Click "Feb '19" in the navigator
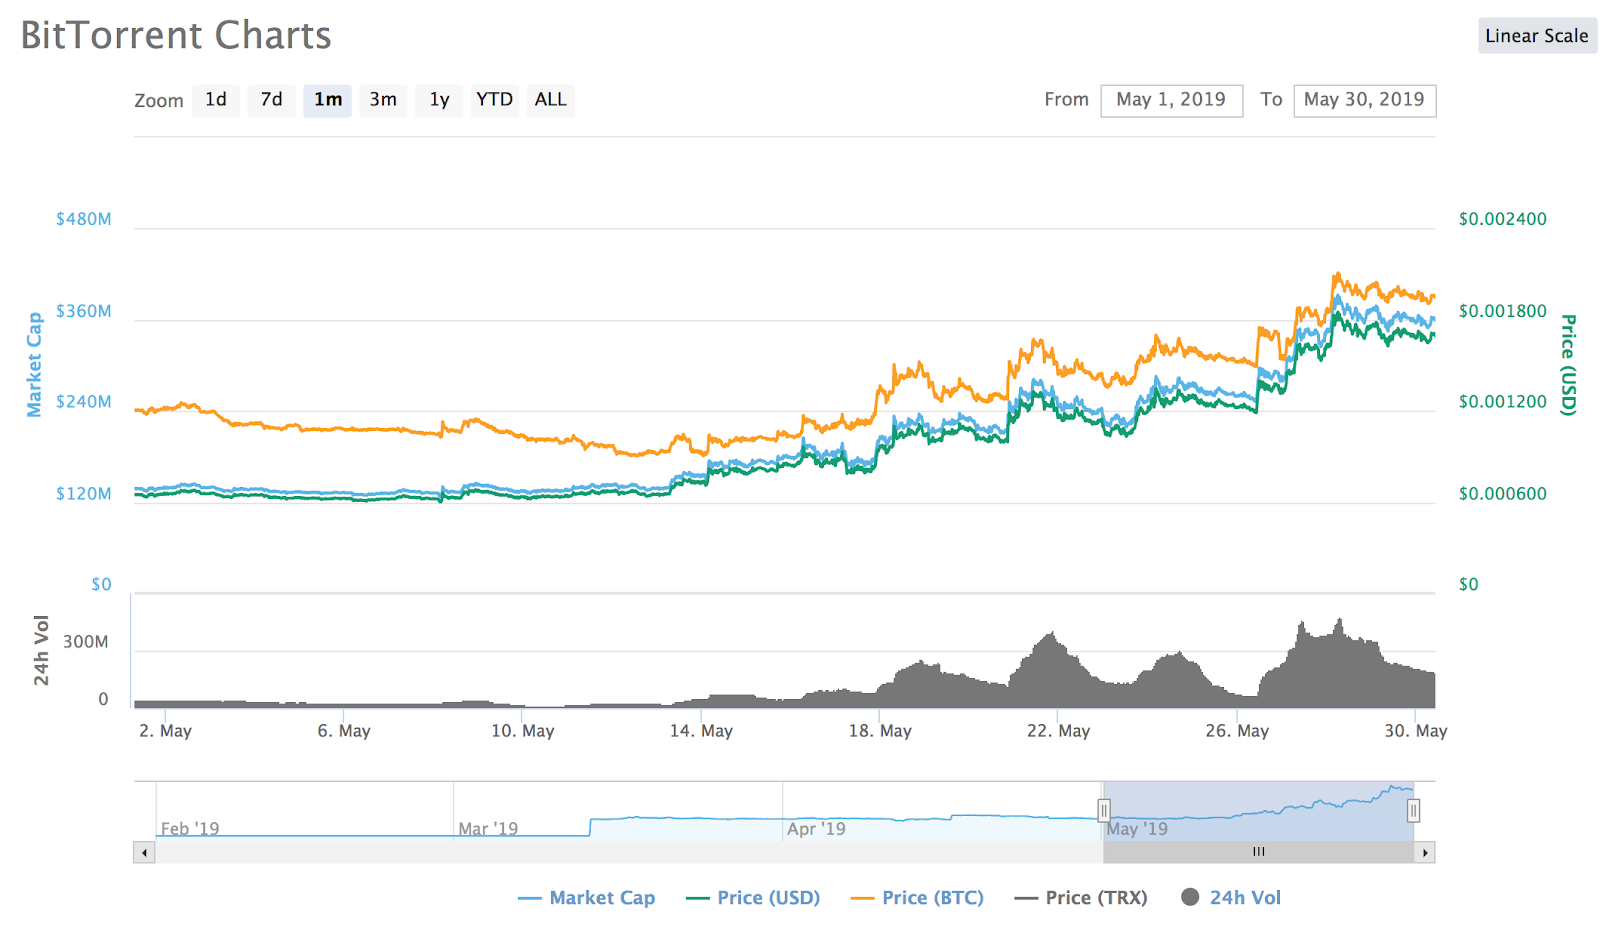This screenshot has width=1600, height=933. coord(190,829)
